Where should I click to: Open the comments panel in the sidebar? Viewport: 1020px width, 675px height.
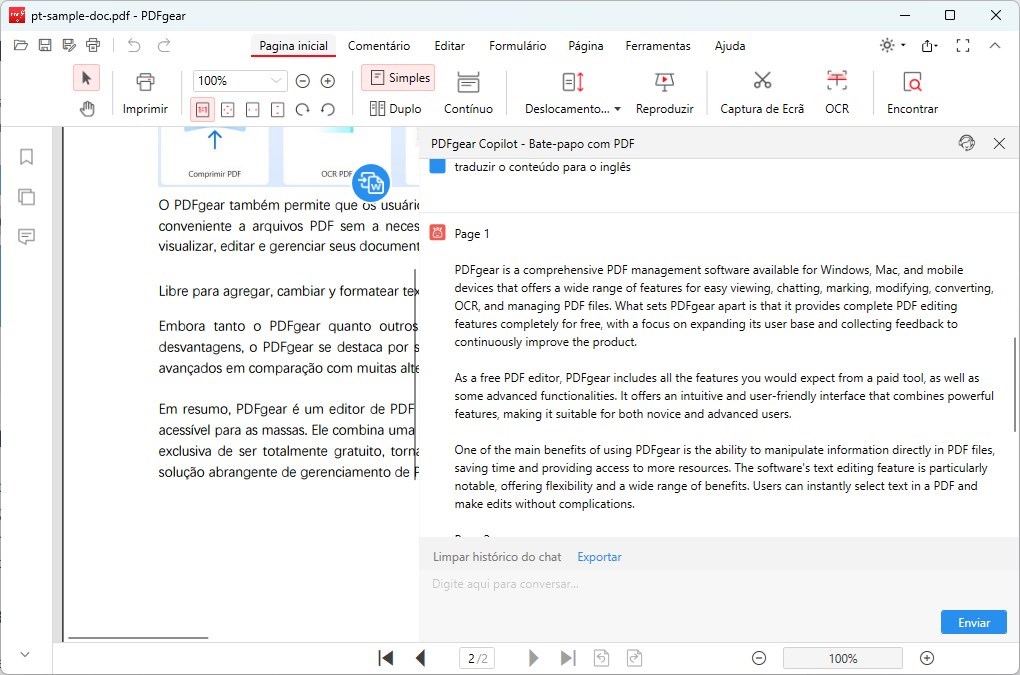click(26, 237)
